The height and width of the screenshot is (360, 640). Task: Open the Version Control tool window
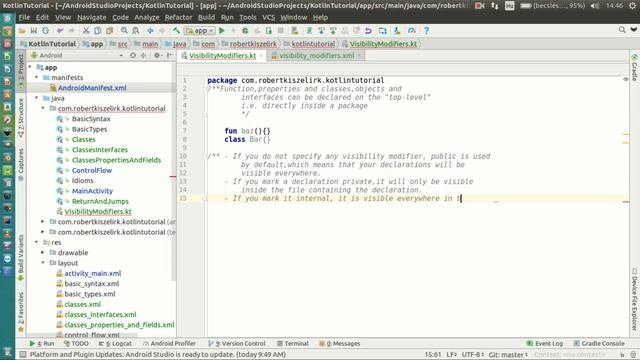237,344
